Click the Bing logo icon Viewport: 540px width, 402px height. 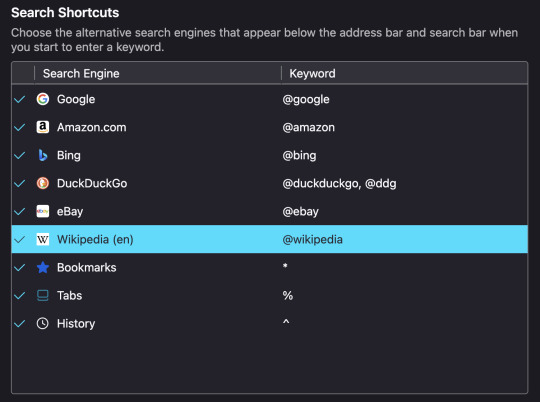click(43, 155)
